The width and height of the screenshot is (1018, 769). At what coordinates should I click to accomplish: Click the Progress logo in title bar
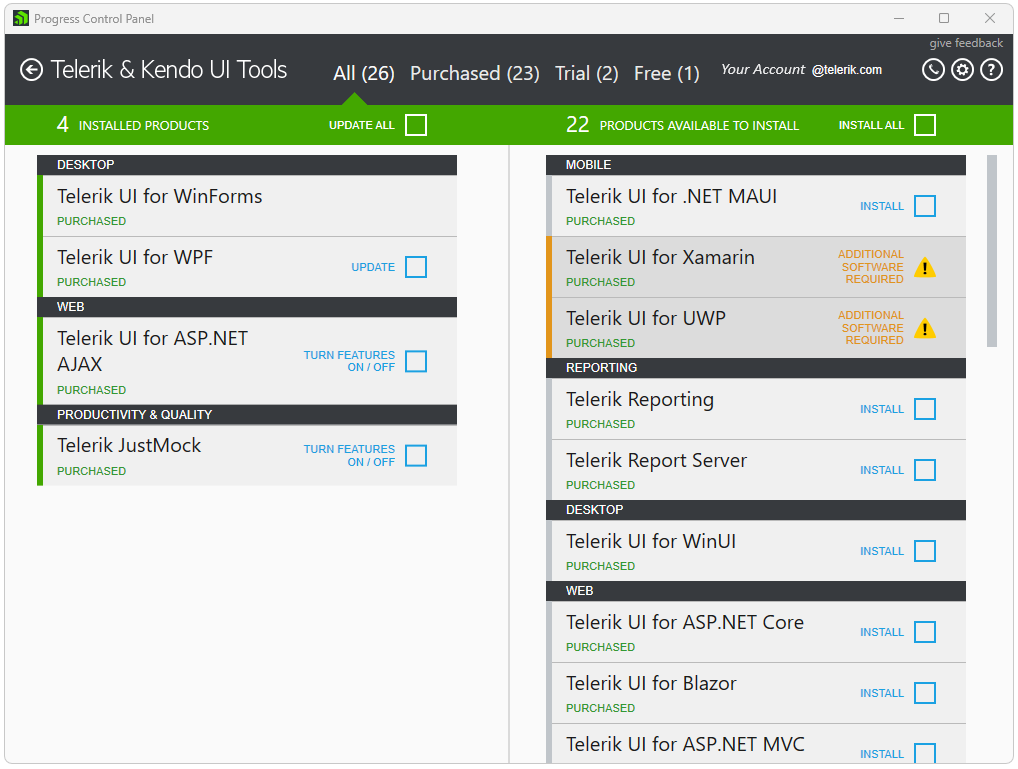coord(21,18)
